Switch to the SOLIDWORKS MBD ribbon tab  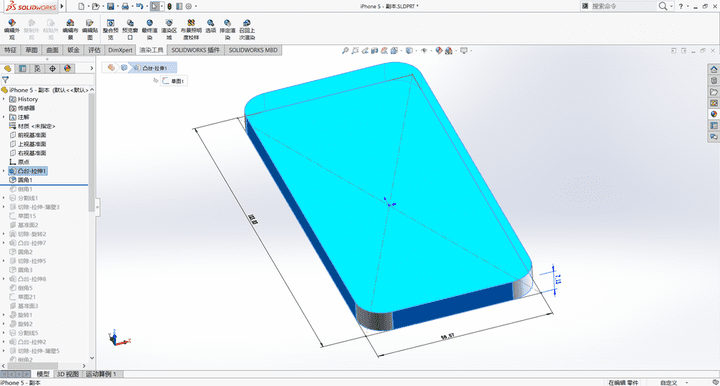[x=253, y=50]
